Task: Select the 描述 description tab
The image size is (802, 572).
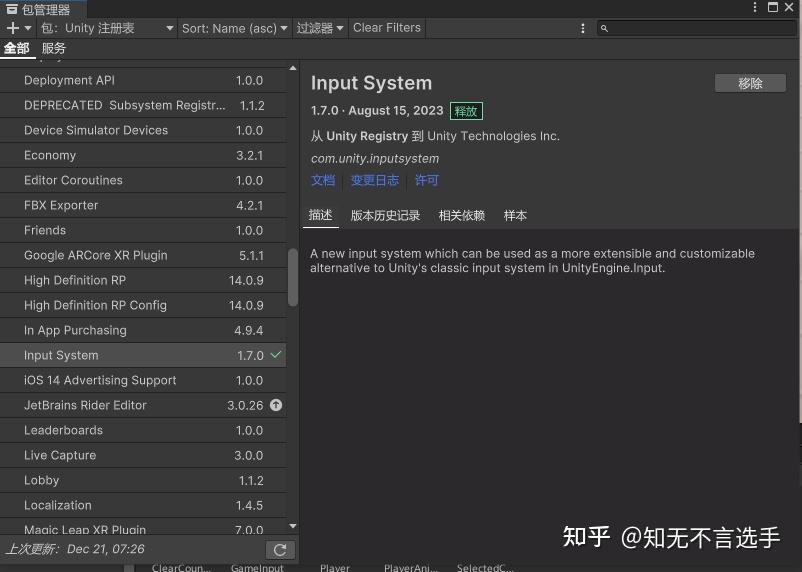Action: [x=321, y=215]
